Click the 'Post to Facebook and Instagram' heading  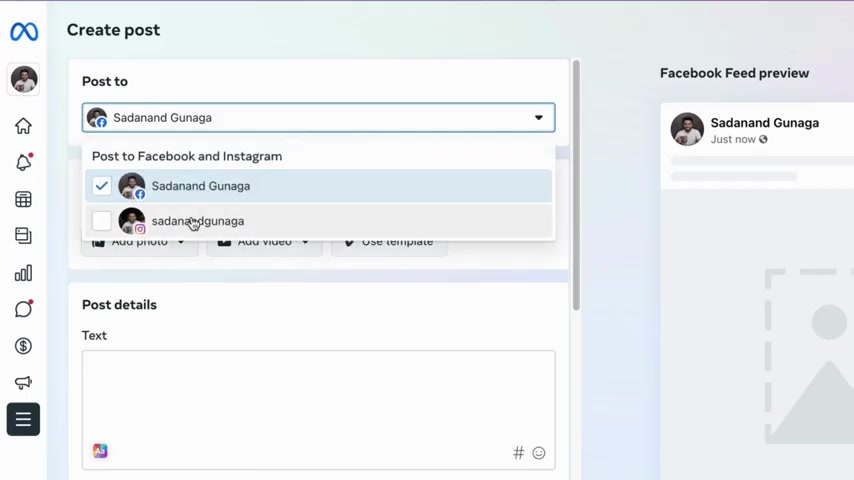[187, 156]
